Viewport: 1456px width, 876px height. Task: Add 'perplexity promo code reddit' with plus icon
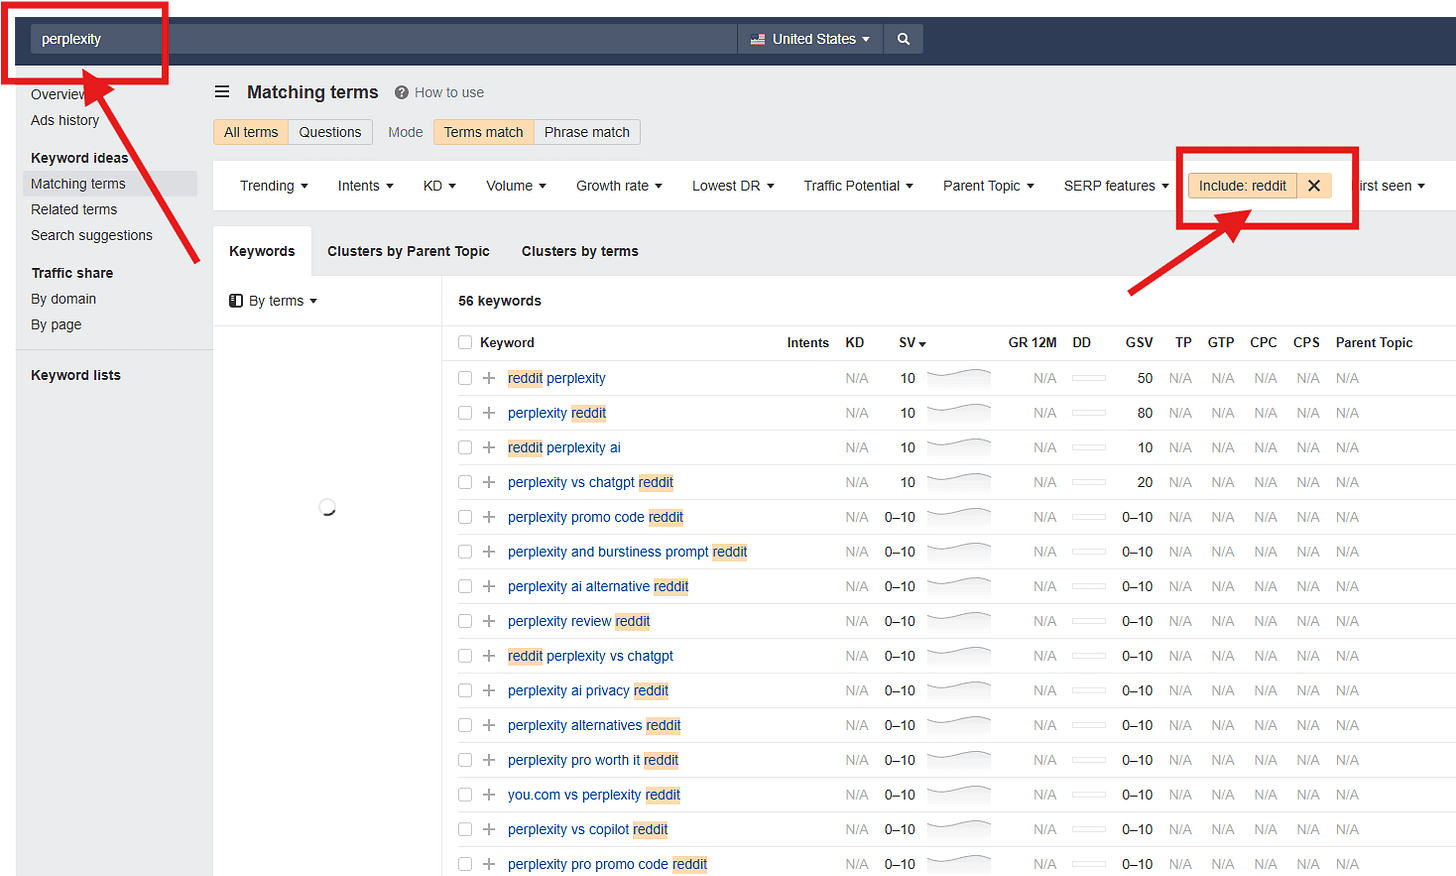coord(489,517)
